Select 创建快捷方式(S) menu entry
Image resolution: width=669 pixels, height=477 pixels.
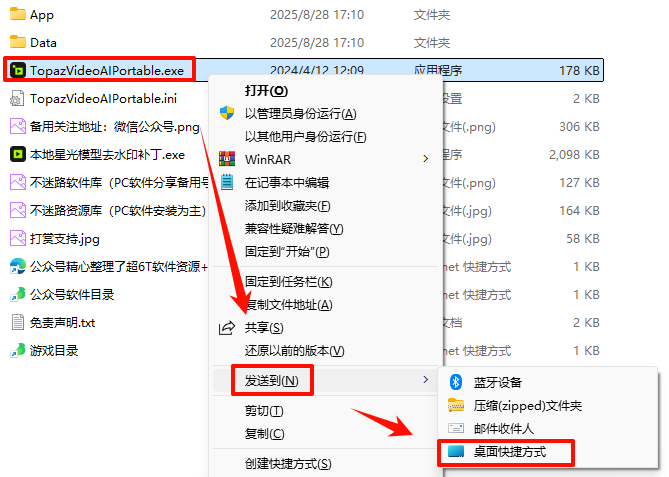[288, 463]
